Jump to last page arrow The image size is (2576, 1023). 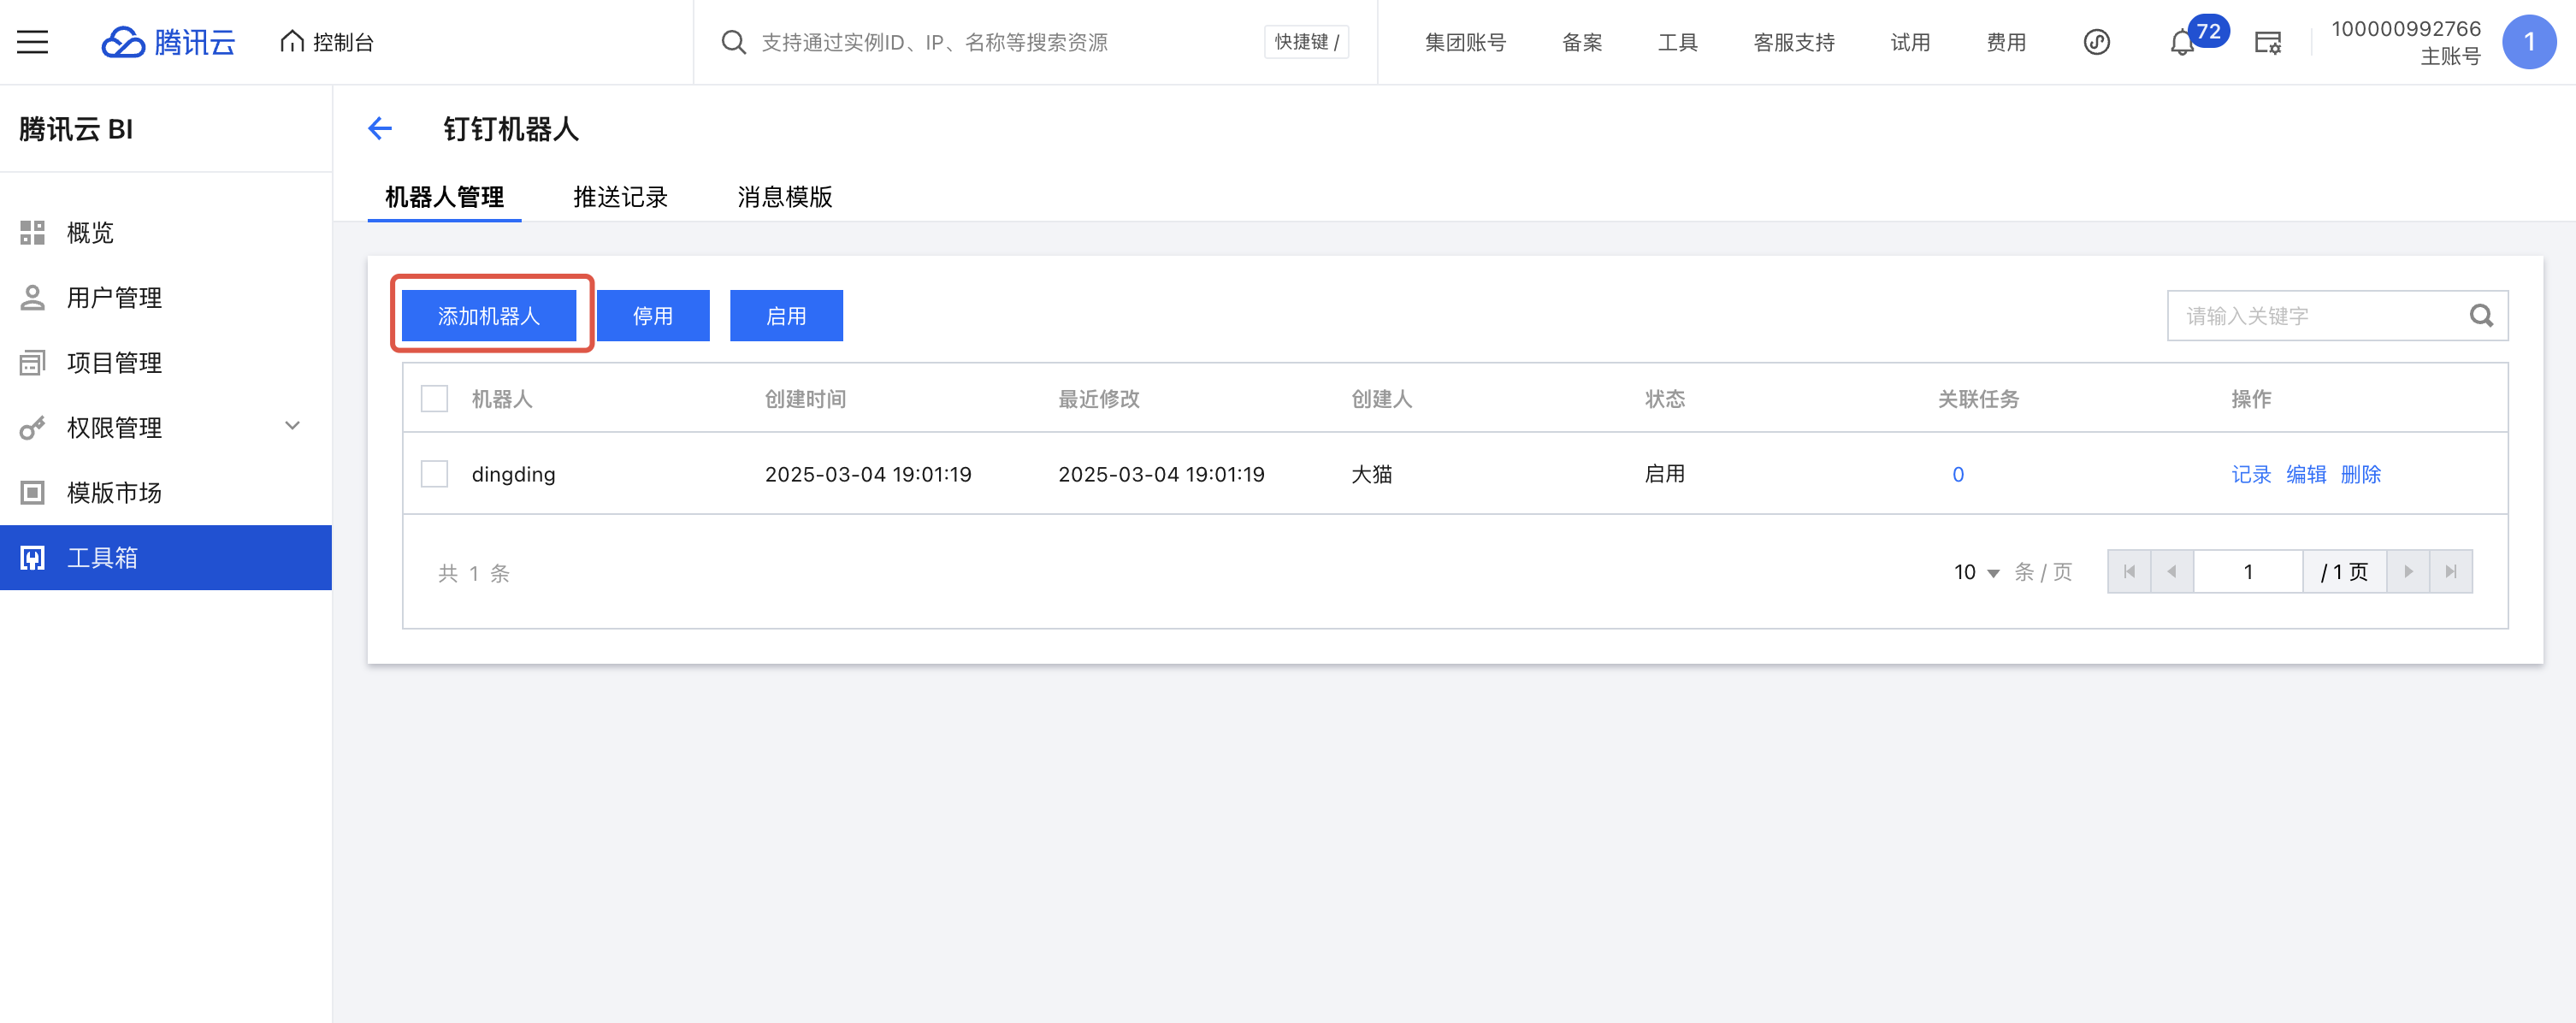(x=2450, y=572)
